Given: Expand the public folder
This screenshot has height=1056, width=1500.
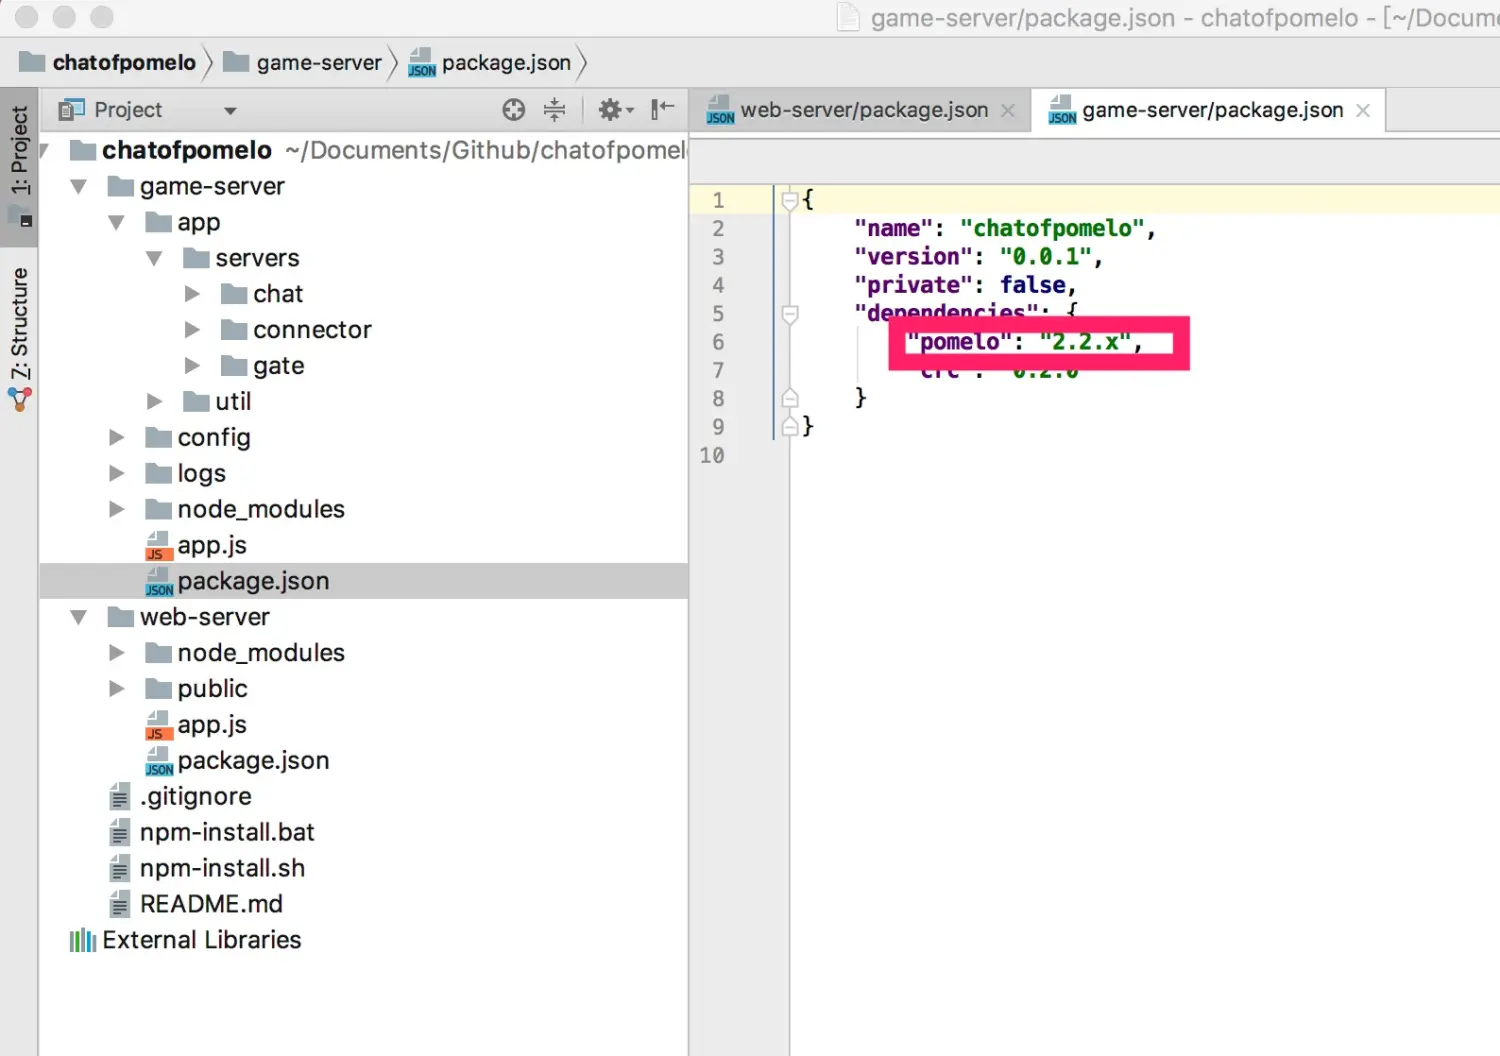Looking at the screenshot, I should pyautogui.click(x=117, y=690).
